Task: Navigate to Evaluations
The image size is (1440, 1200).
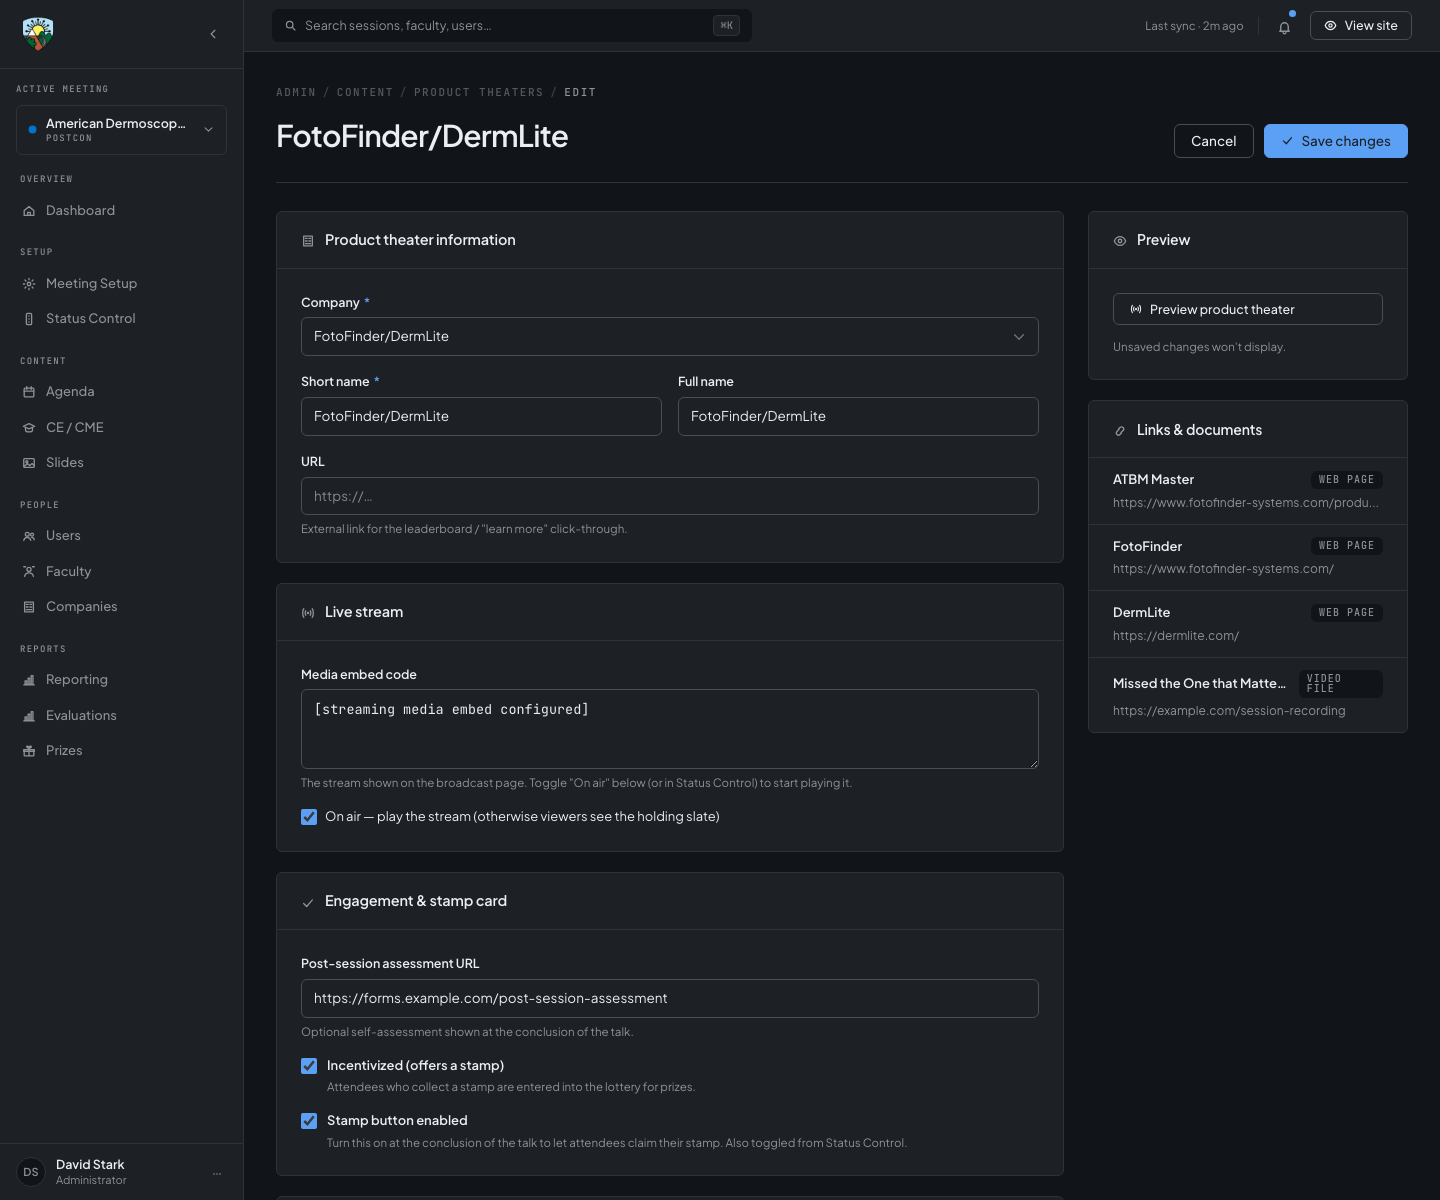Action: point(121,716)
